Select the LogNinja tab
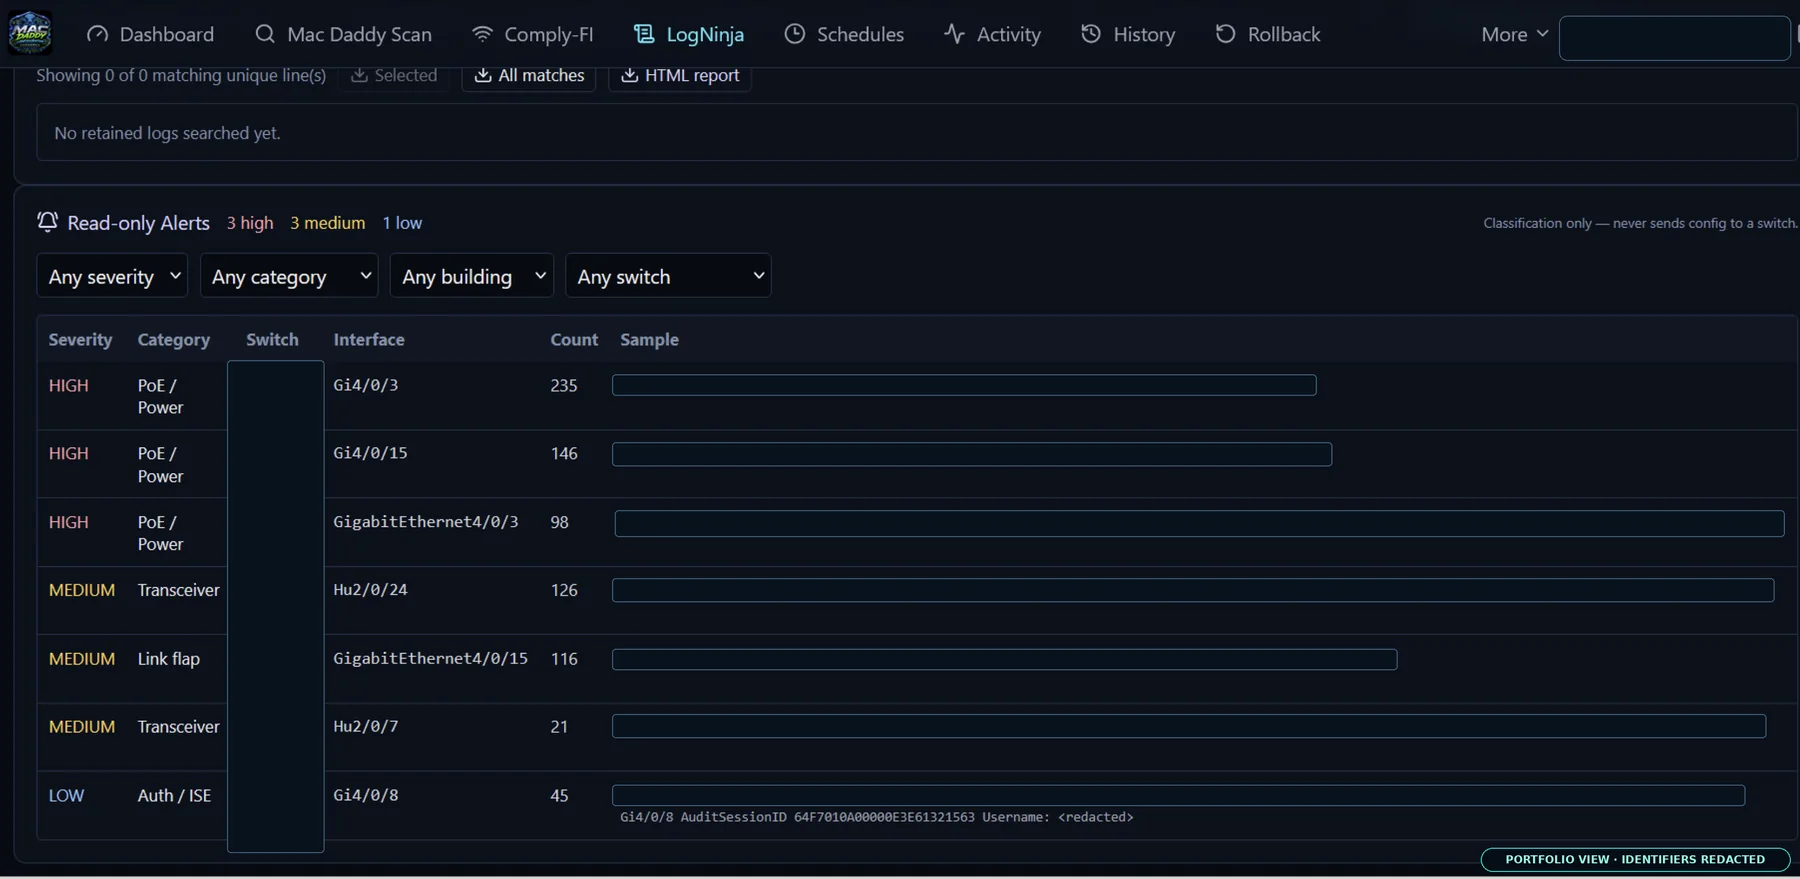 [x=689, y=34]
